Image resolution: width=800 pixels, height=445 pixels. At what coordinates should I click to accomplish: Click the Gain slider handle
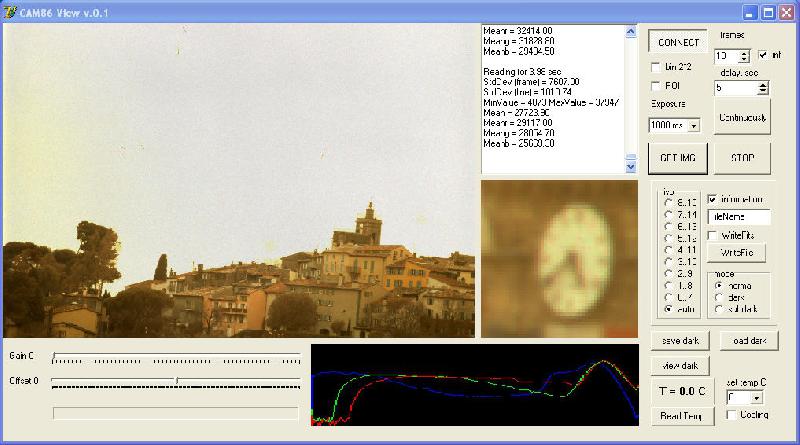coord(54,356)
